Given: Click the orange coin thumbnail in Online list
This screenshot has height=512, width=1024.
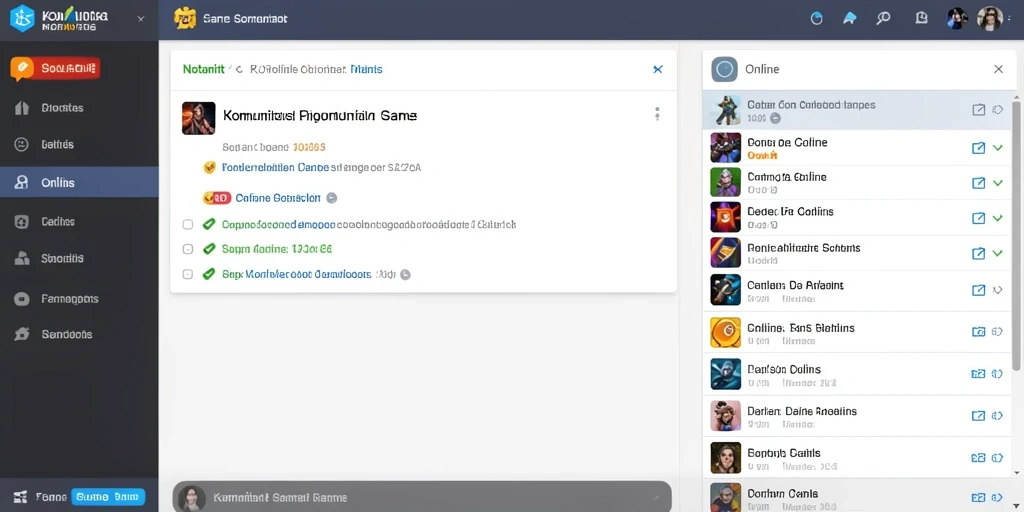Looking at the screenshot, I should point(726,332).
